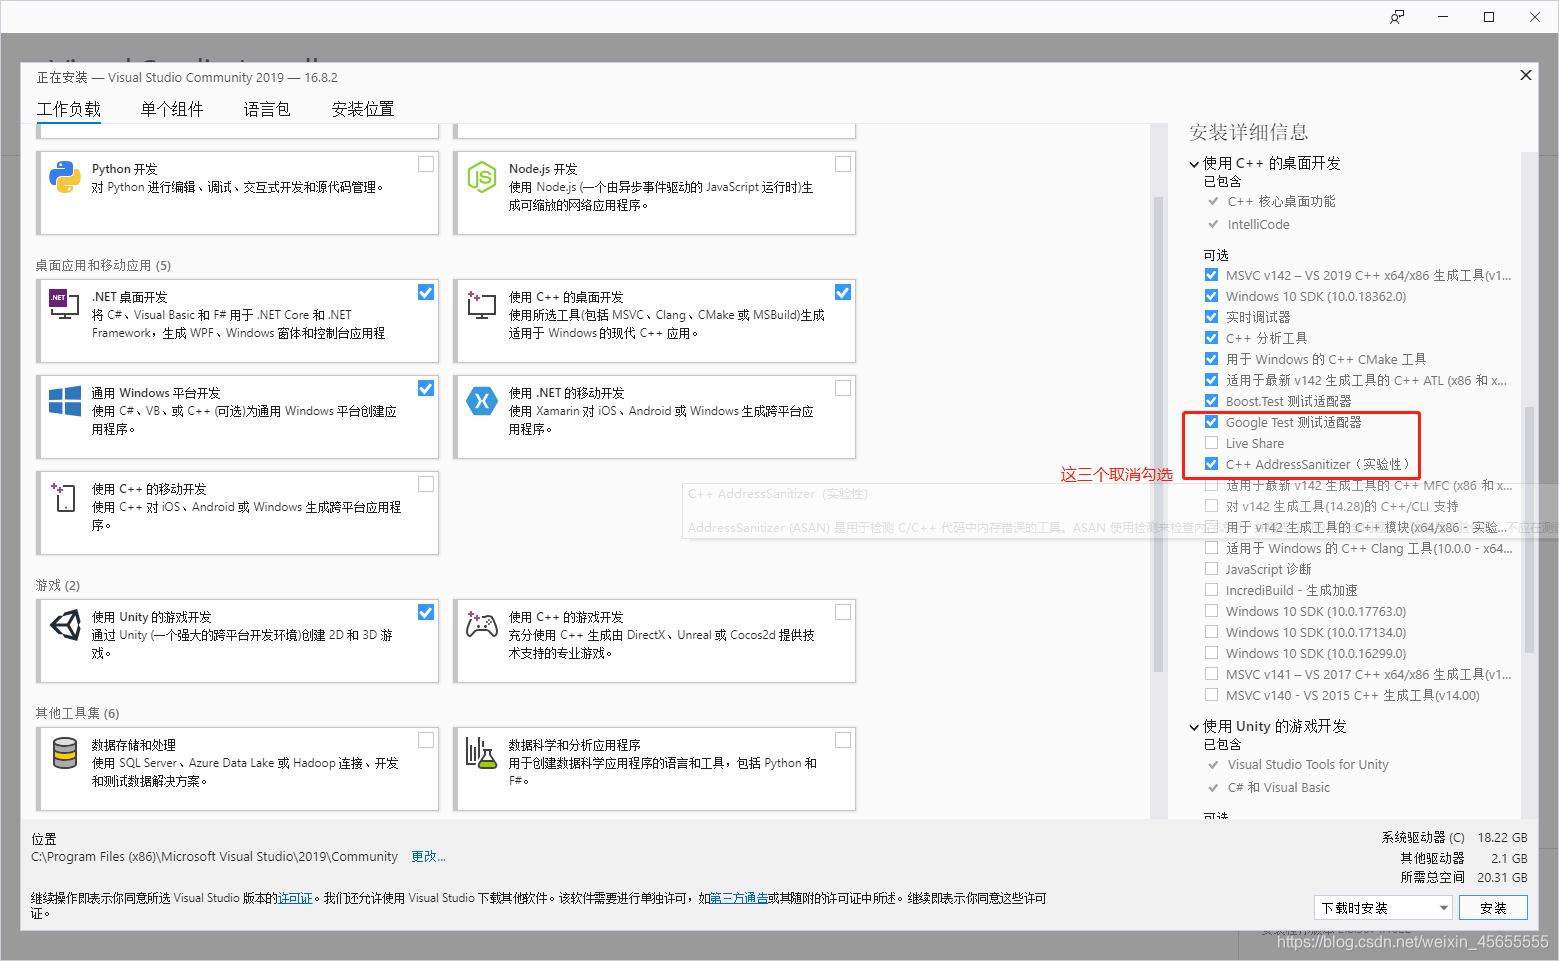
Task: Uncheck the .NET desktop development workload
Action: click(426, 292)
